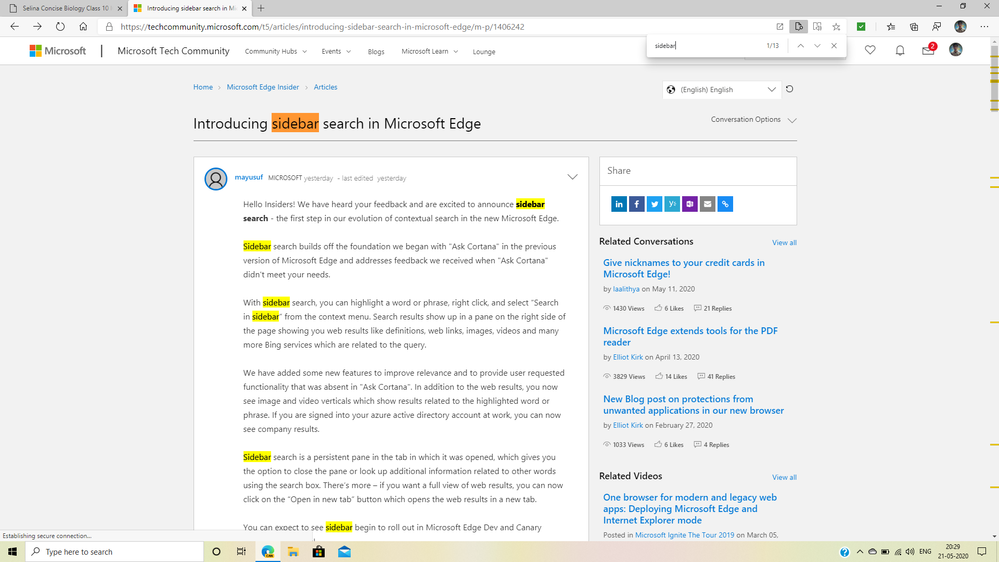Open the Collections icon

tap(914, 27)
